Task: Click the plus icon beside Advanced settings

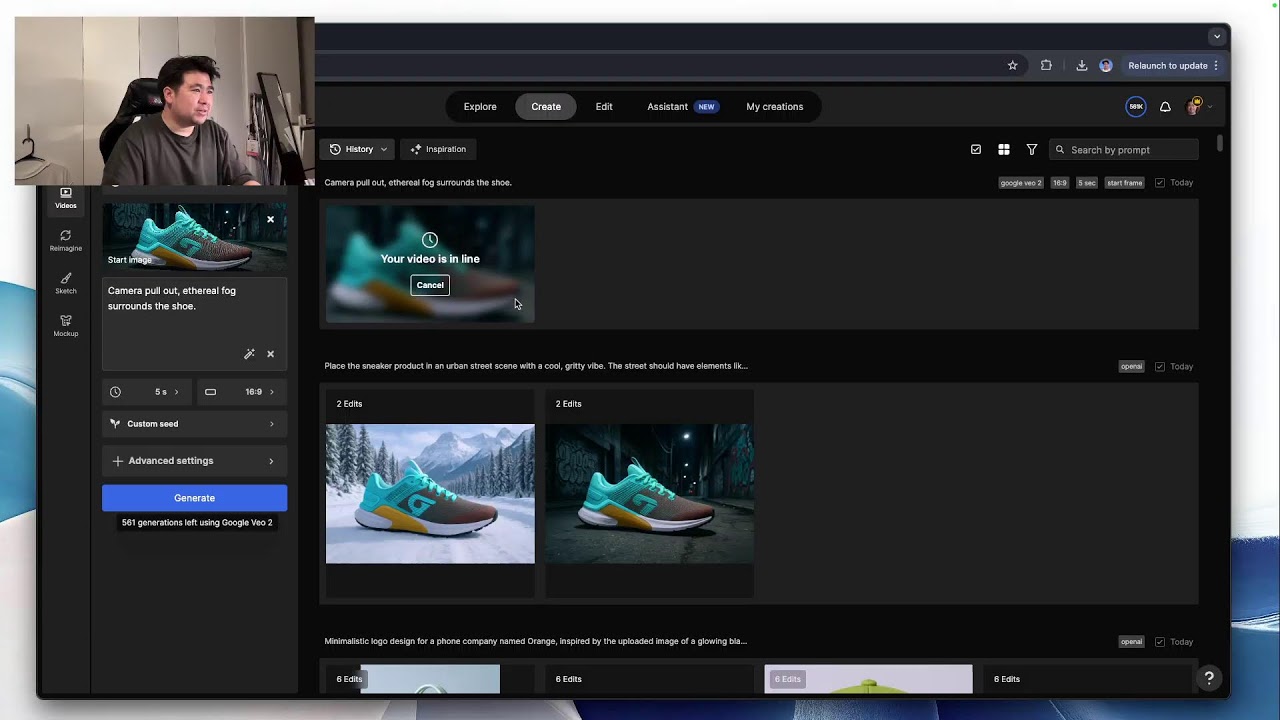Action: point(118,461)
